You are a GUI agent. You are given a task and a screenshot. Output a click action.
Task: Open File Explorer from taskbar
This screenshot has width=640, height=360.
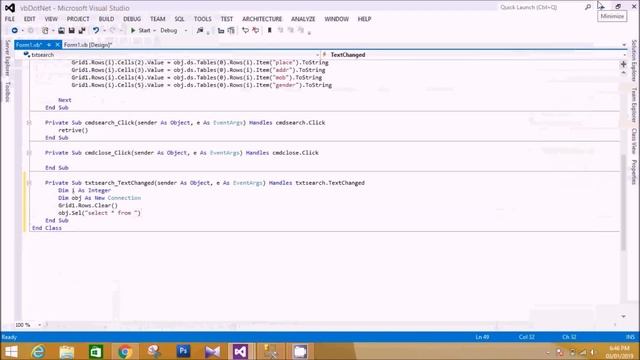coord(67,352)
